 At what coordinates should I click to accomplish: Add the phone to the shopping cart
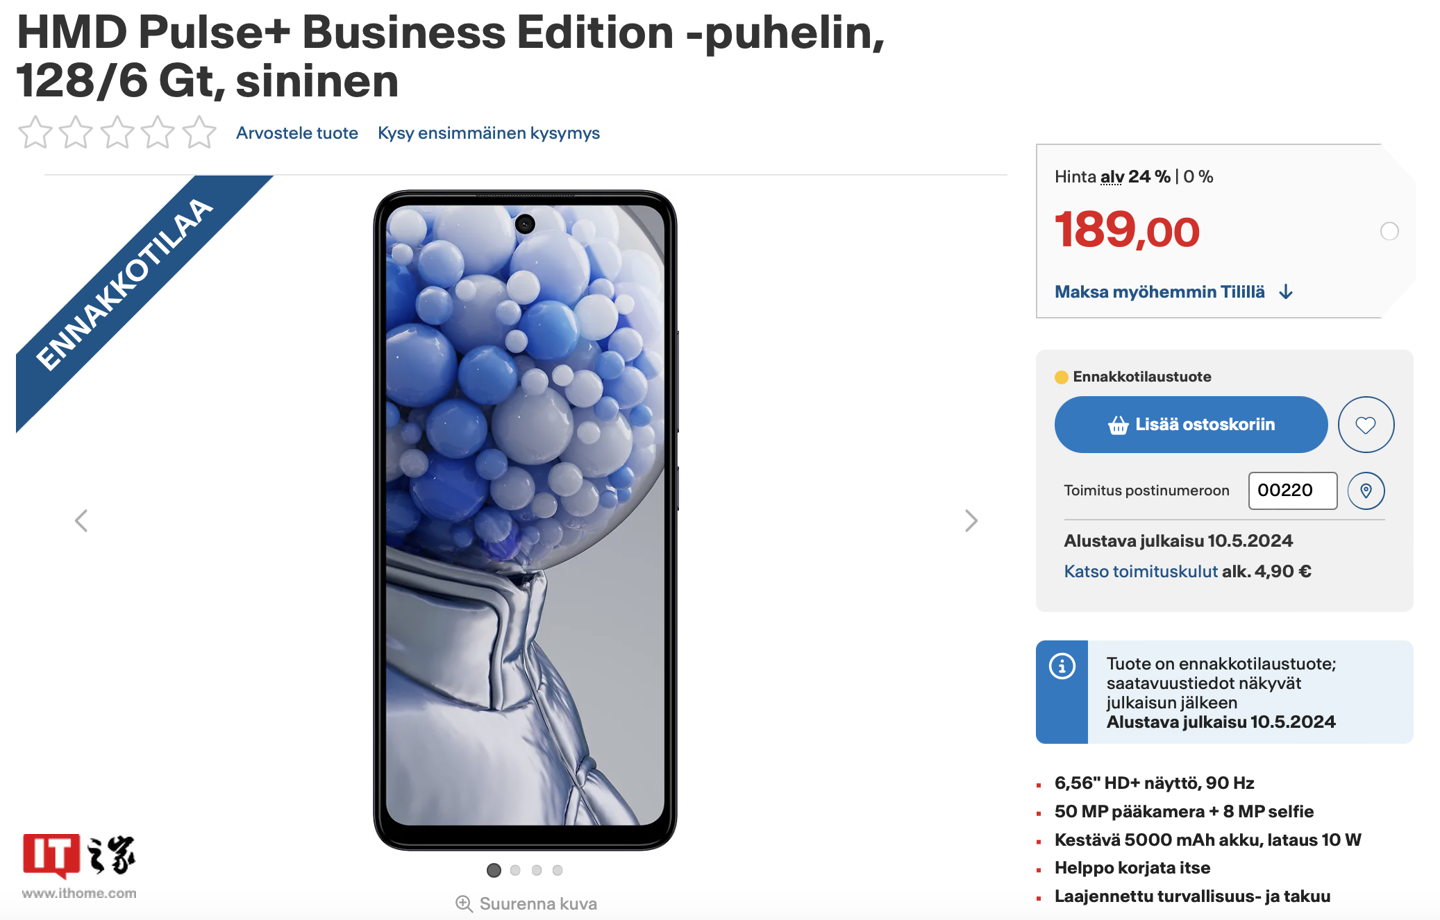[1191, 425]
